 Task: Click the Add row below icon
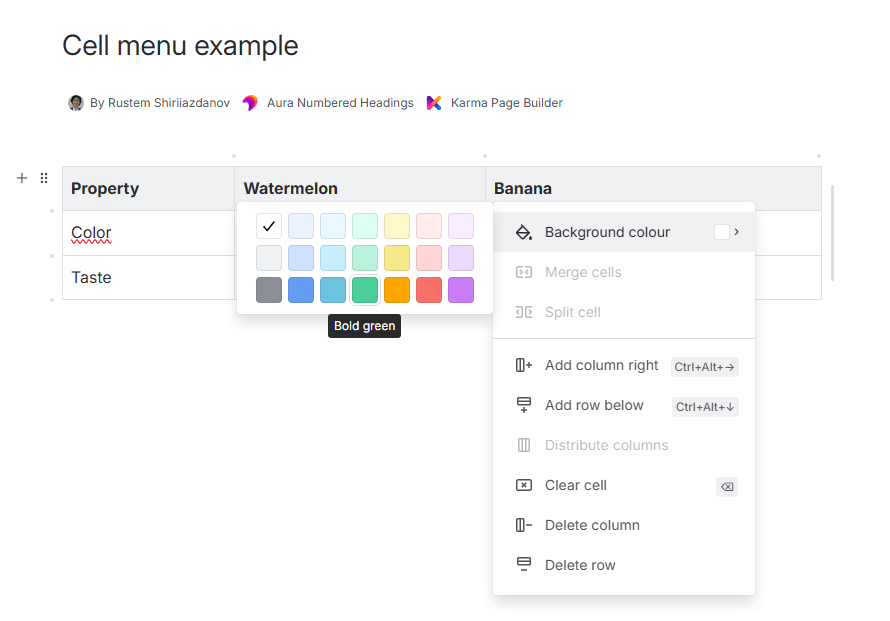(x=523, y=405)
